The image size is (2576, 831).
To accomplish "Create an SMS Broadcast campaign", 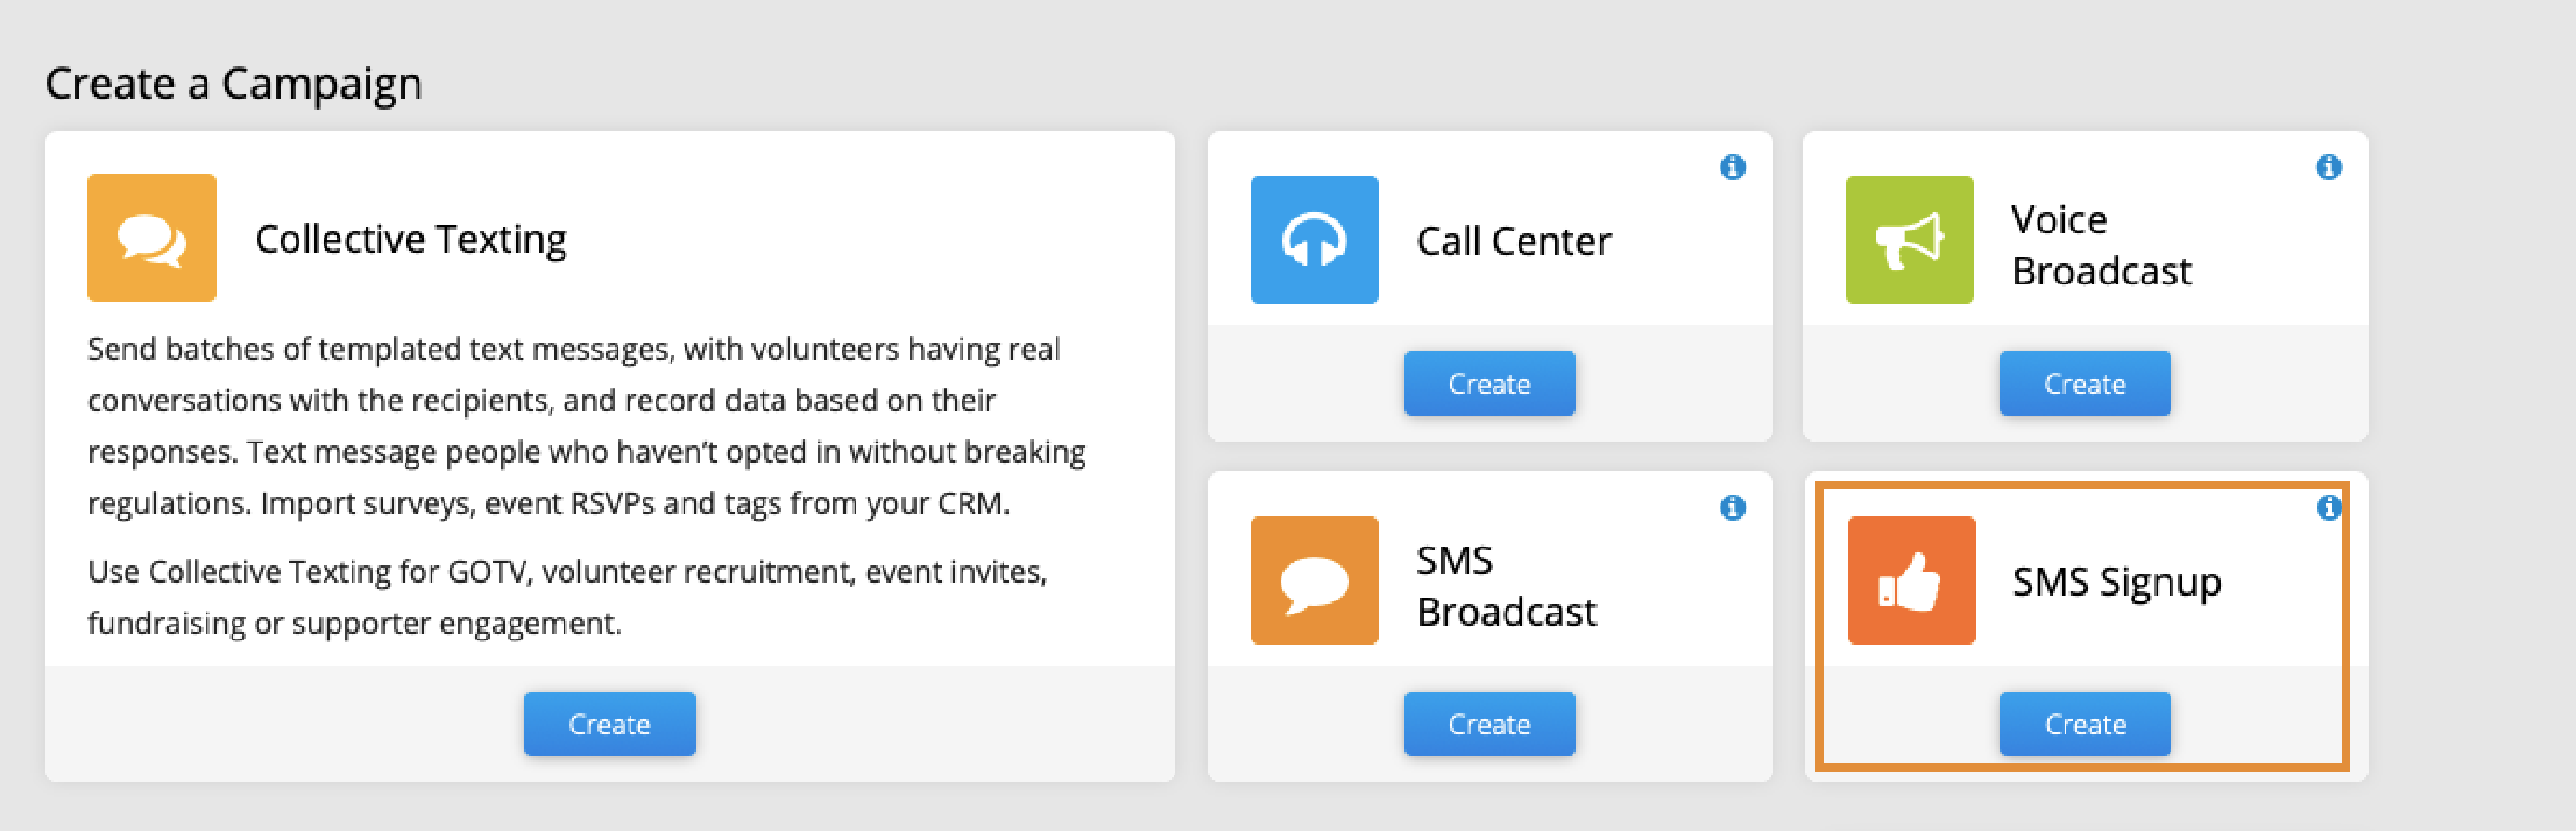I will [1489, 723].
